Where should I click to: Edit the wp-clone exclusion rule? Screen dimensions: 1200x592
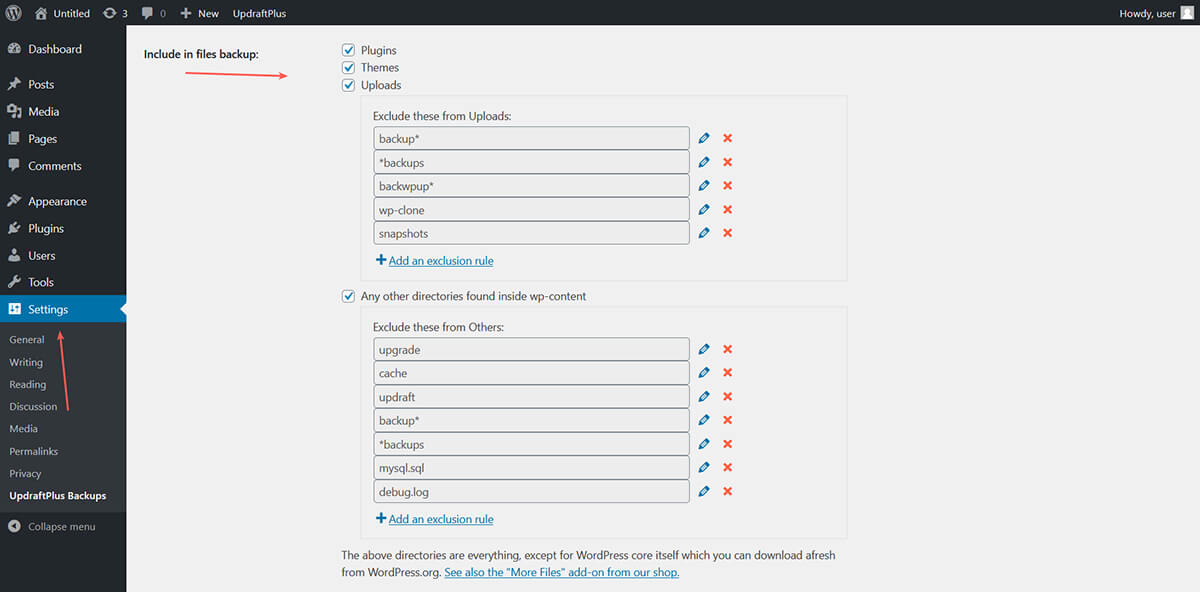[x=704, y=209]
